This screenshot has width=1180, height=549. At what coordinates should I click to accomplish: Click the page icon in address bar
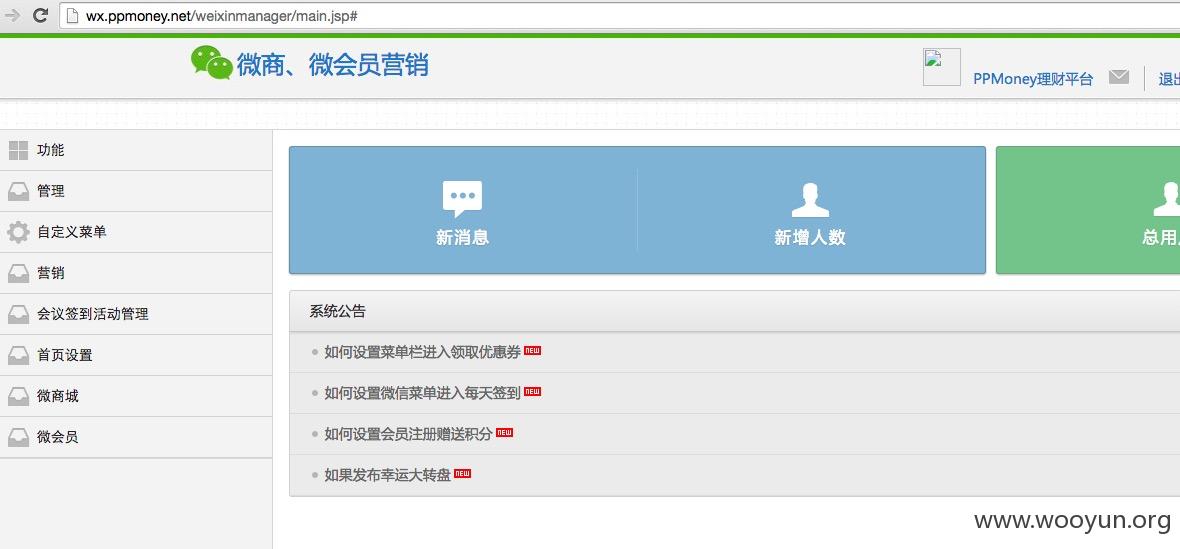(72, 16)
